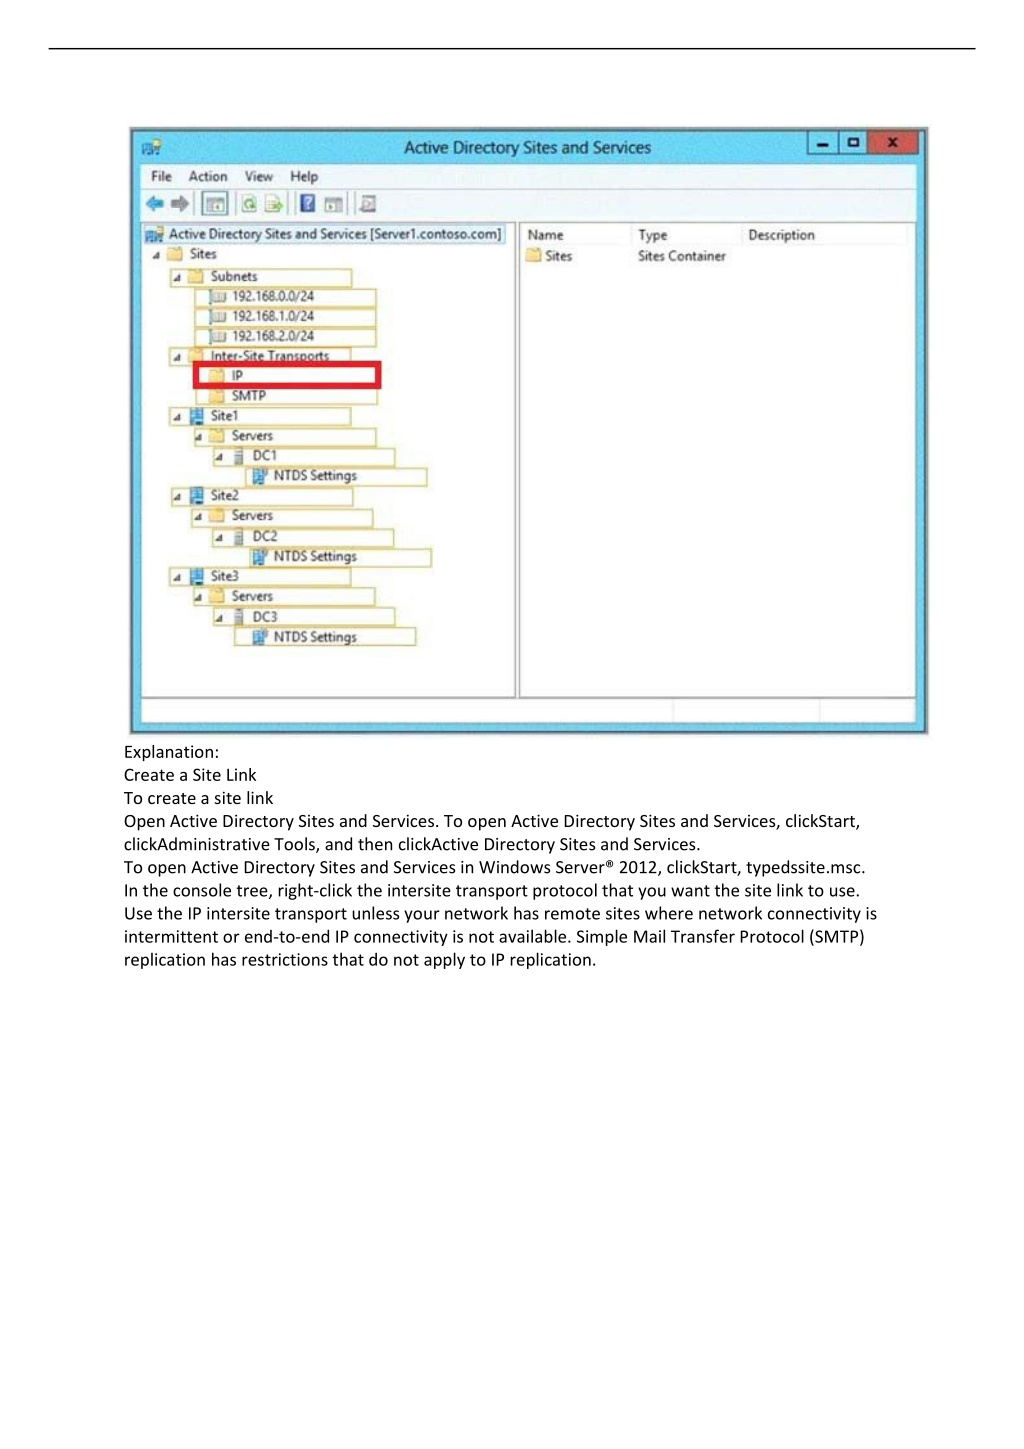
Task: Collapse the DC2 node
Action: pyautogui.click(x=219, y=538)
